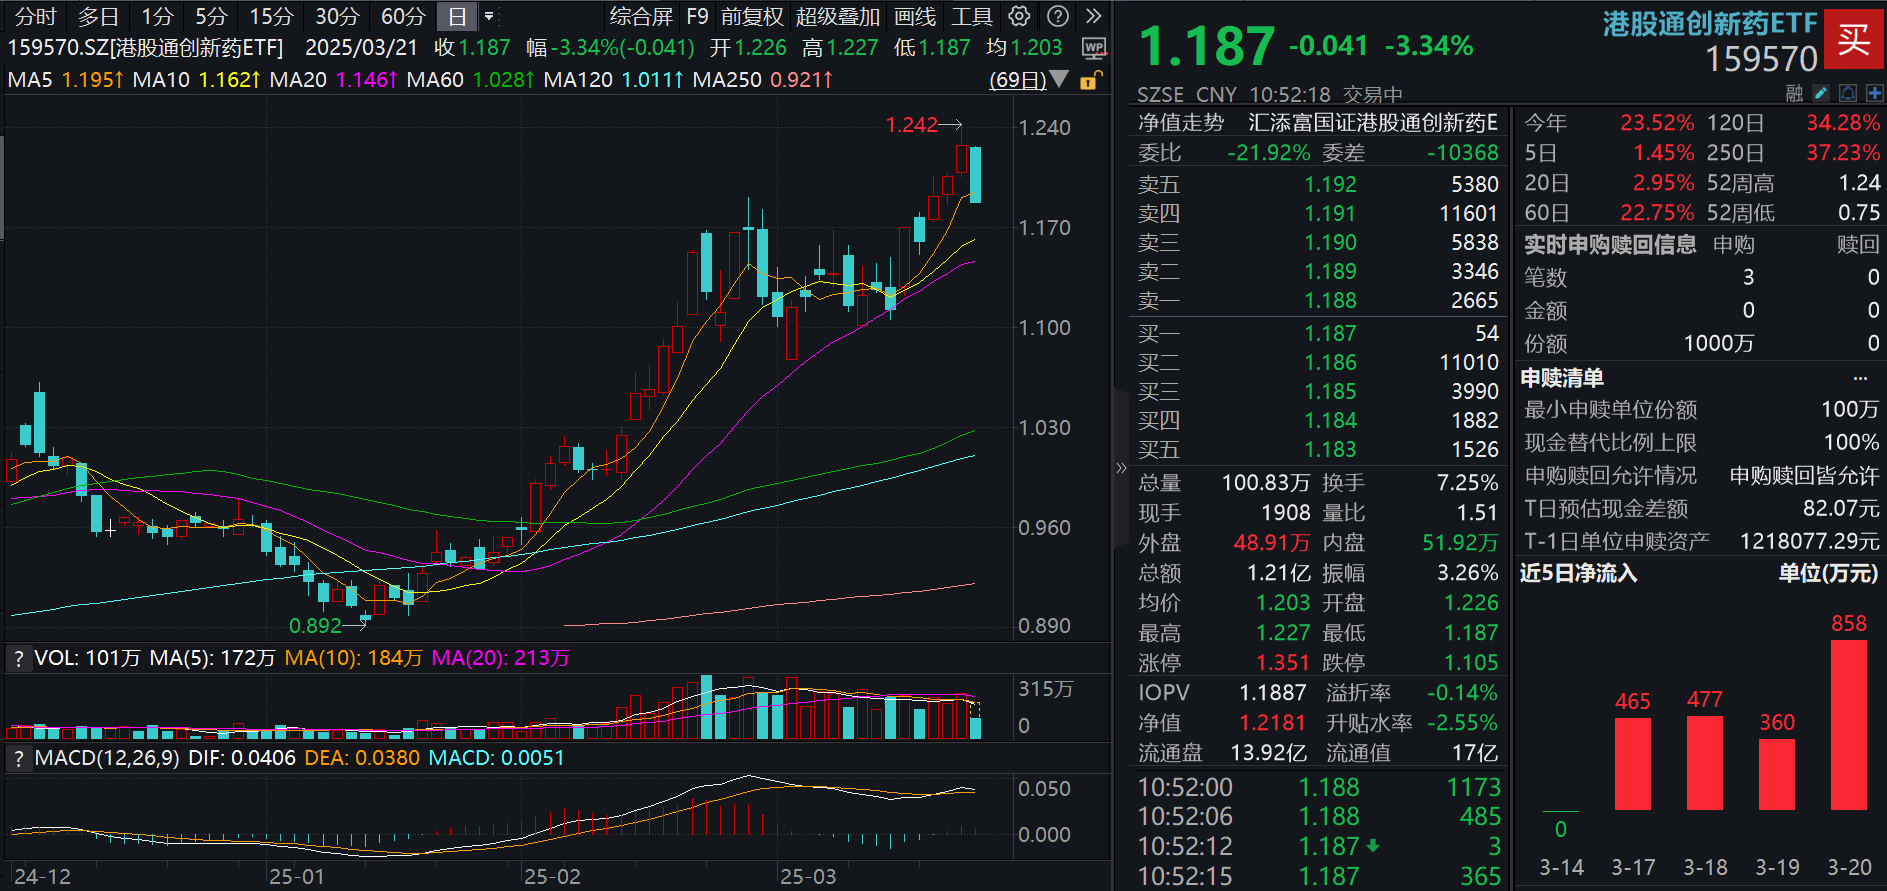Click the blue plus add-to-watchlist icon
Viewport: 1887px width, 891px height.
click(1874, 93)
